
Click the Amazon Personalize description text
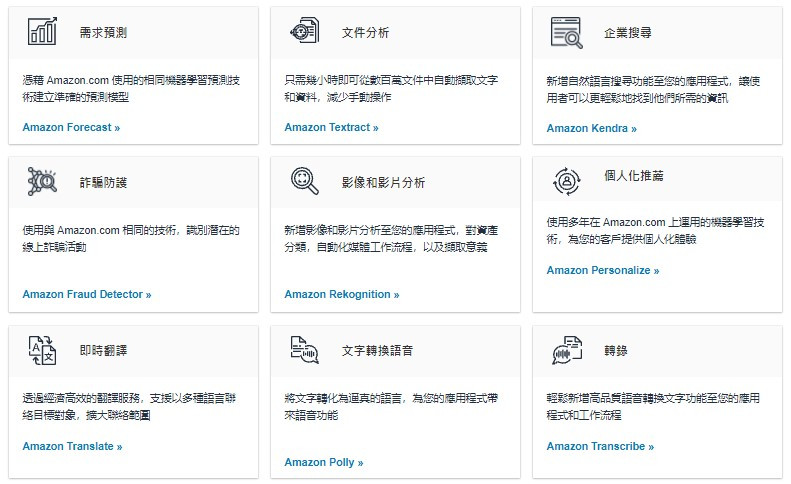coord(656,231)
